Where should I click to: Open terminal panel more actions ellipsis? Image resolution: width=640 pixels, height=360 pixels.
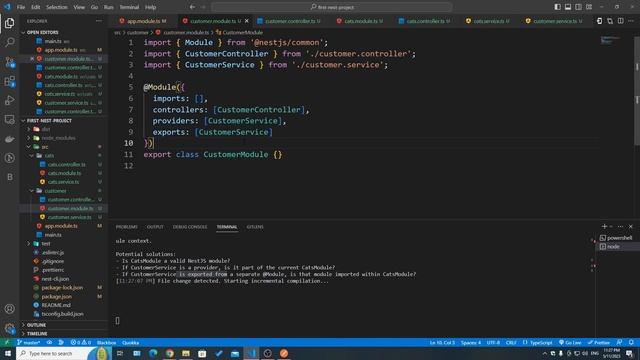pos(620,227)
